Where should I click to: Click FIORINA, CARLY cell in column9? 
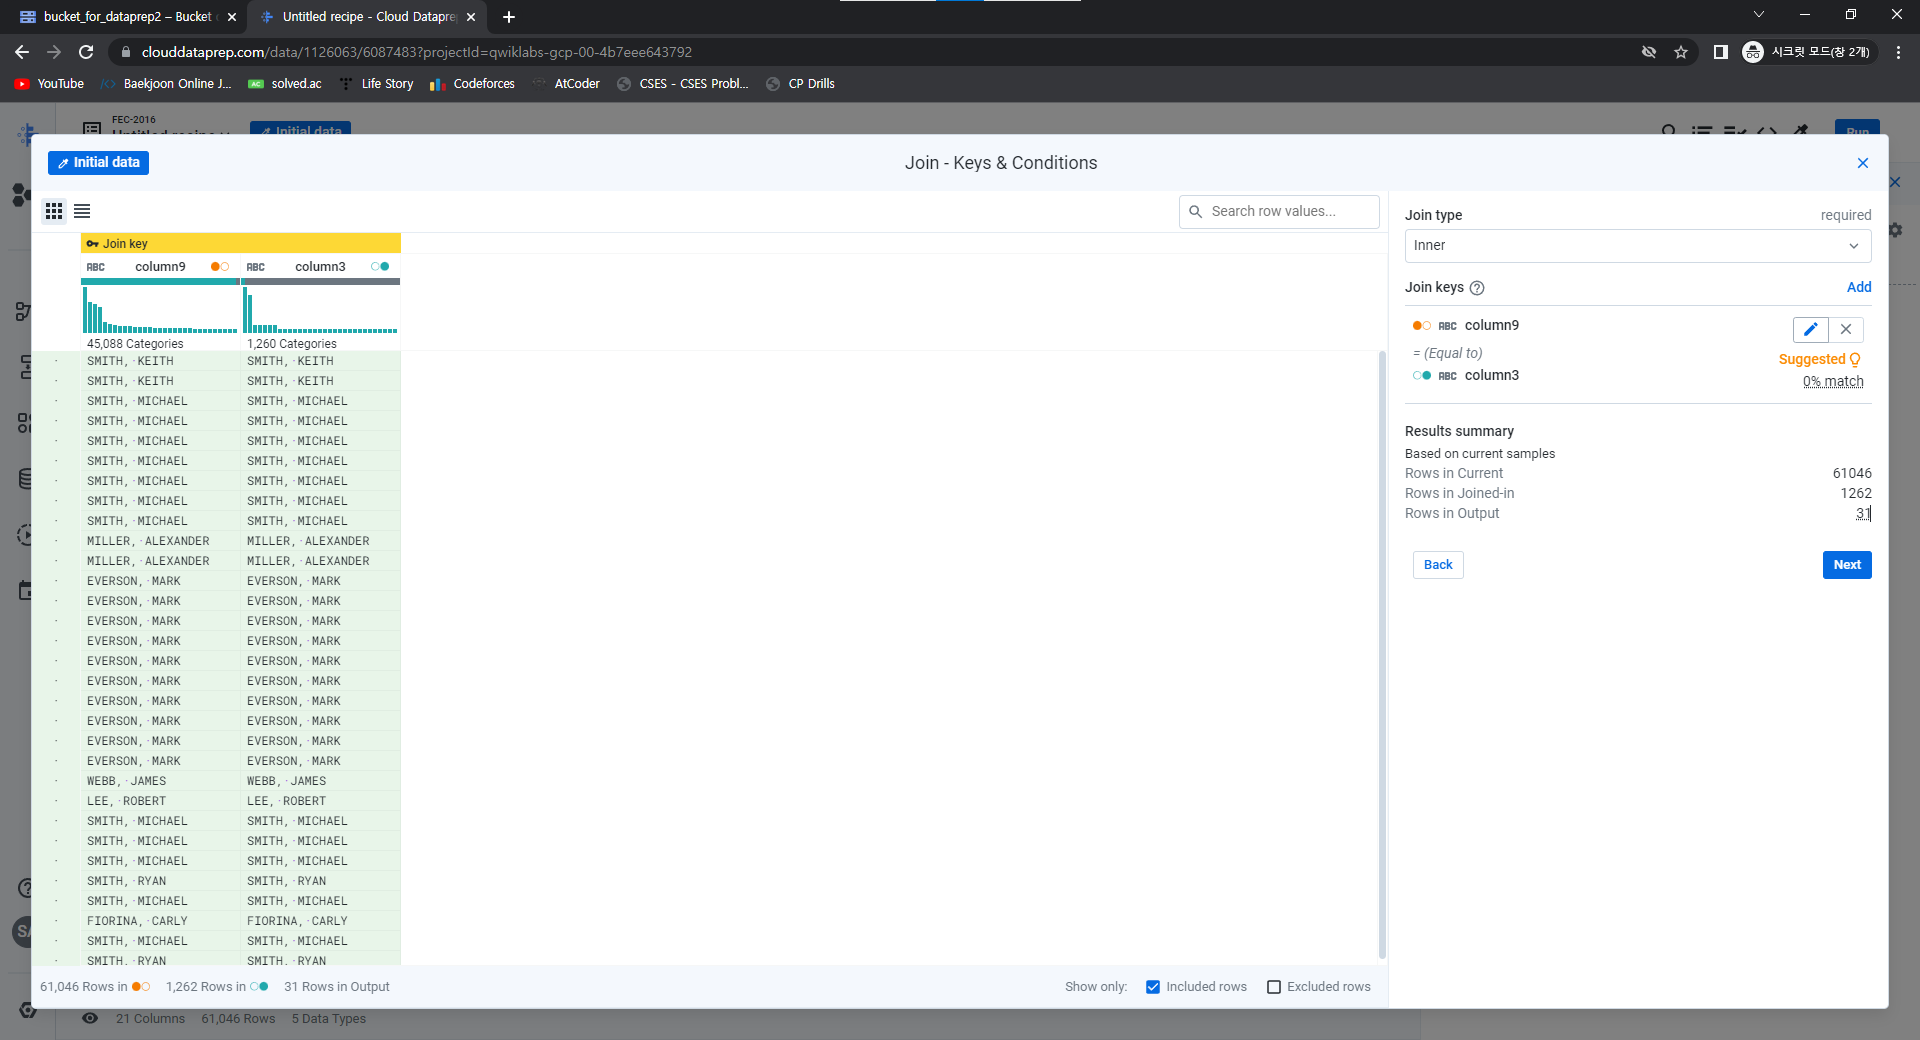[x=160, y=921]
